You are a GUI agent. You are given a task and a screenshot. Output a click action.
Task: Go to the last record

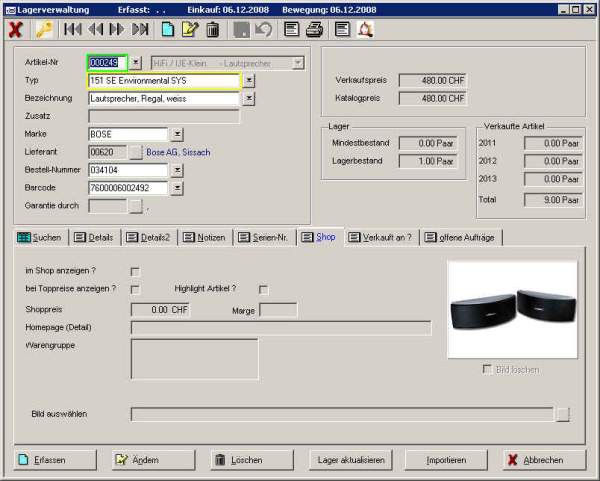[x=141, y=30]
